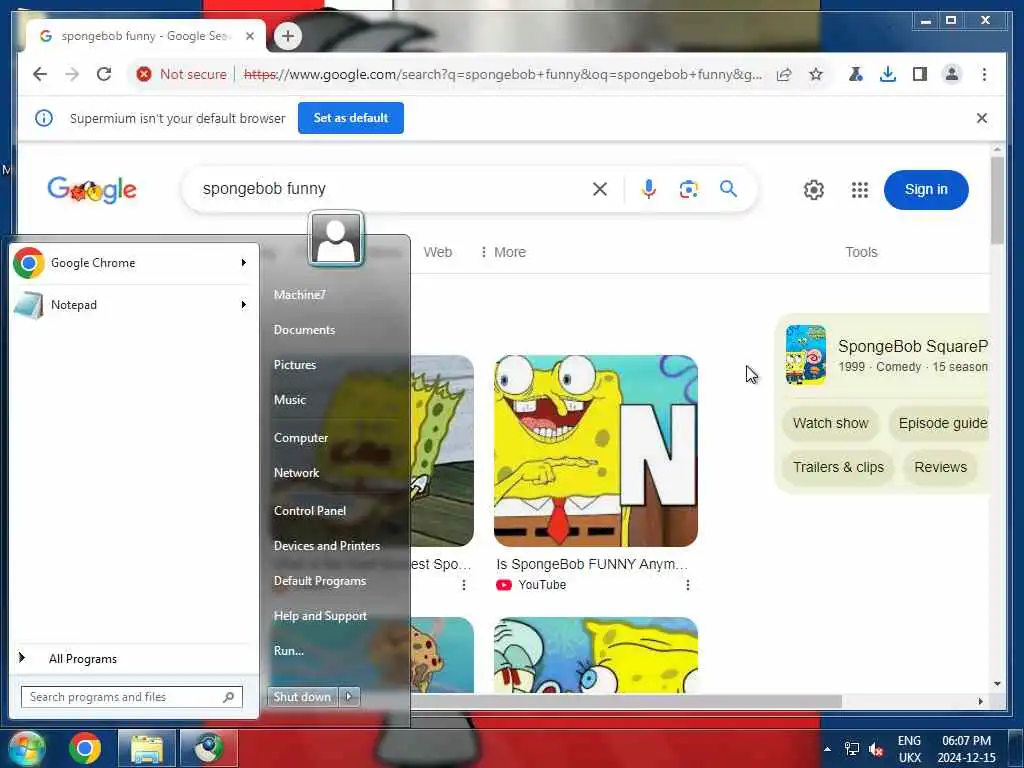This screenshot has height=768, width=1024.
Task: Clear the Google search box with X
Action: click(600, 189)
